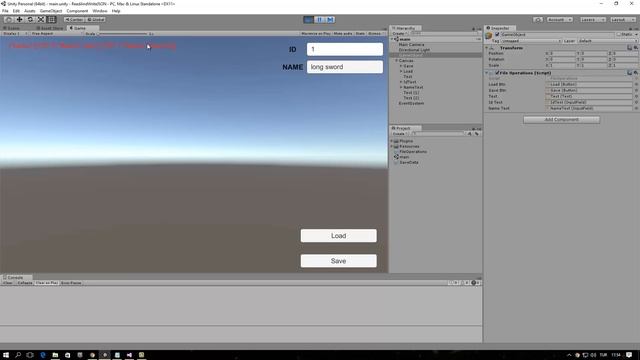Toggle GameObject active checkbox in Inspector
This screenshot has width=640, height=360.
point(497,35)
